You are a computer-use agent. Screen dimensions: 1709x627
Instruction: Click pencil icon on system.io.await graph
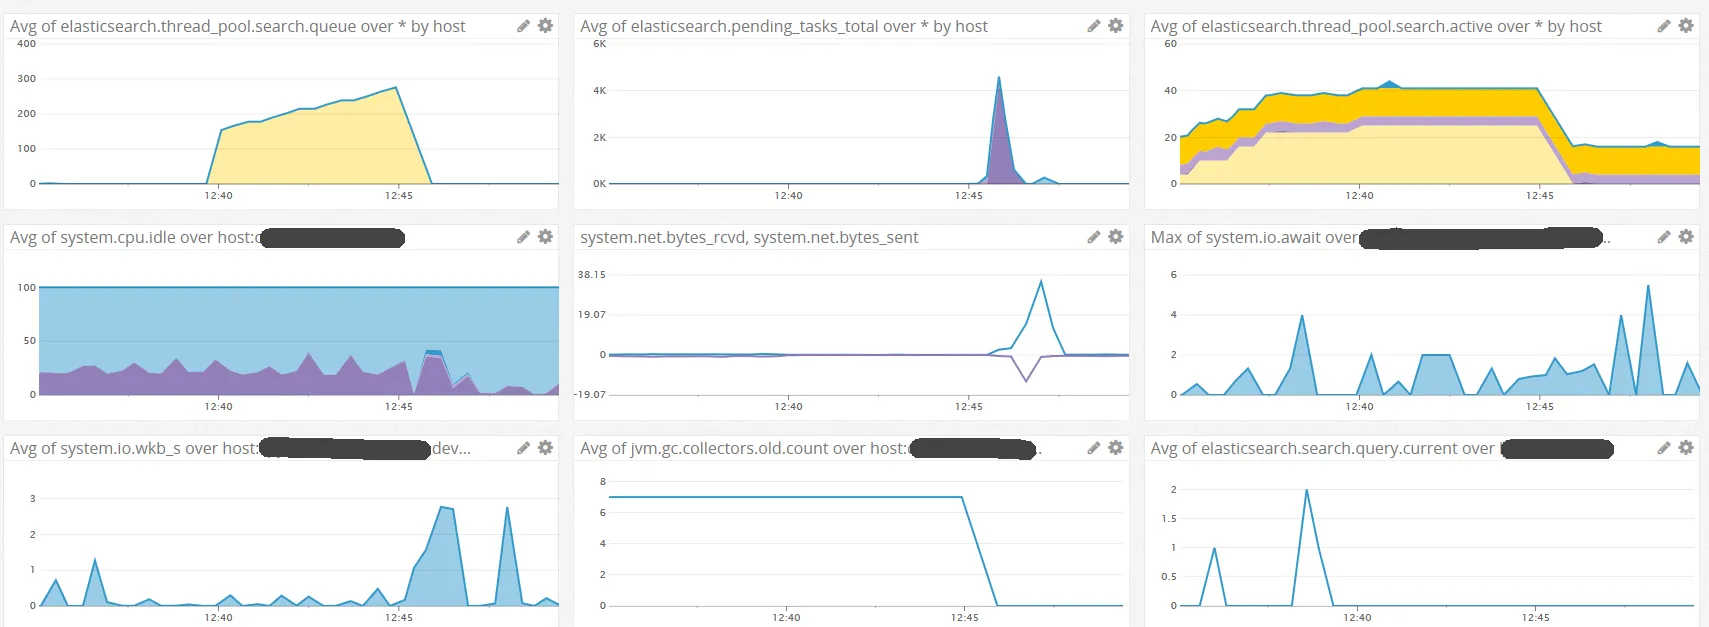(x=1663, y=237)
